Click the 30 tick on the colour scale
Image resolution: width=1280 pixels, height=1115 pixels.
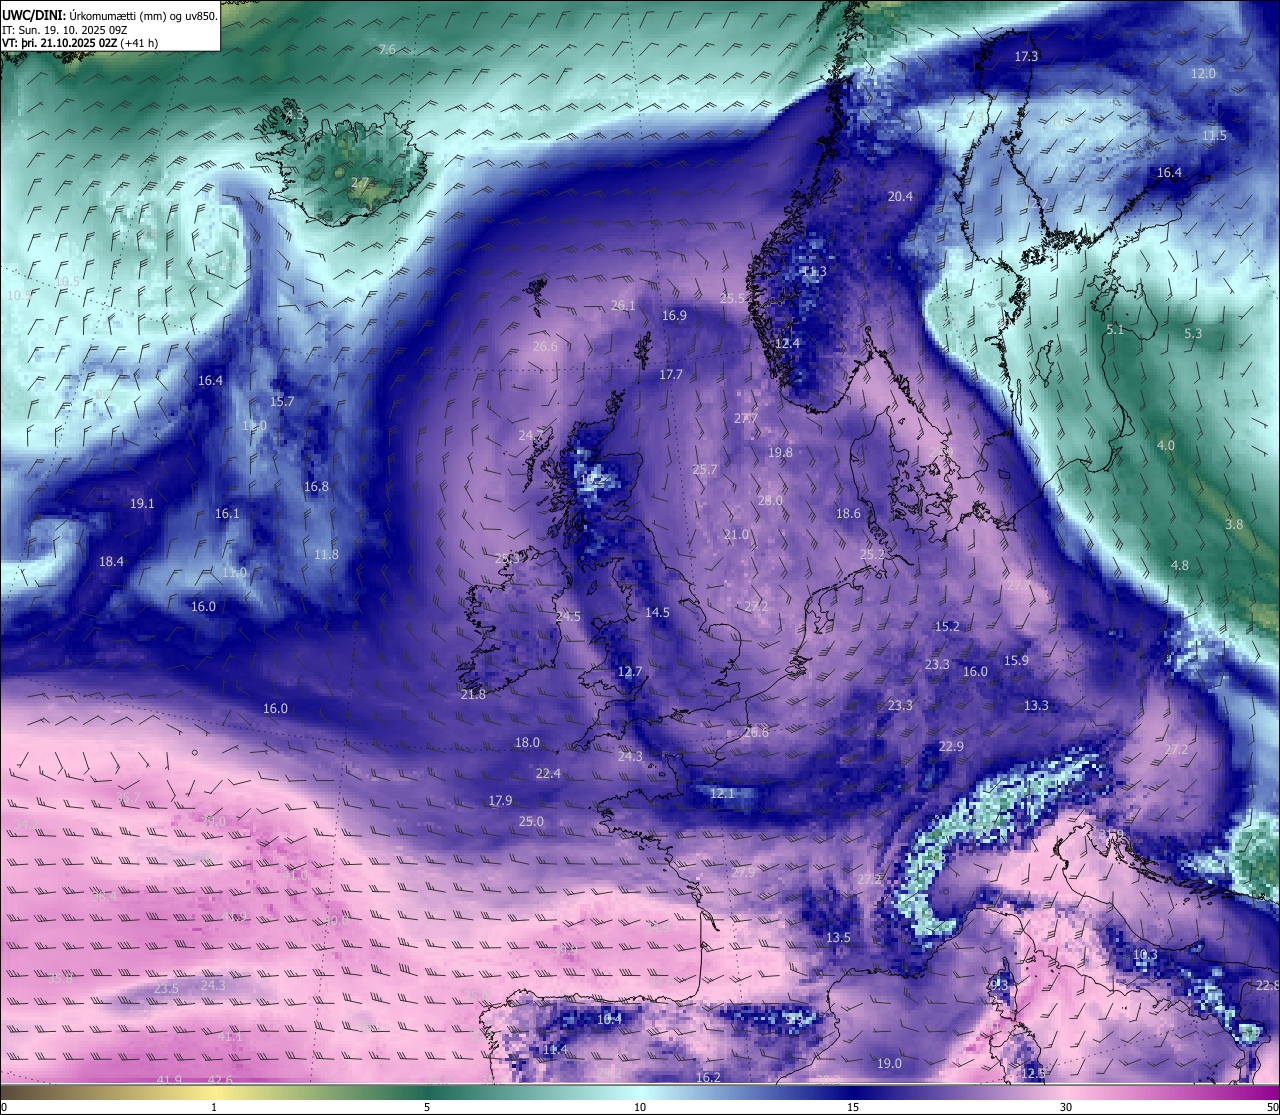click(x=1066, y=1106)
